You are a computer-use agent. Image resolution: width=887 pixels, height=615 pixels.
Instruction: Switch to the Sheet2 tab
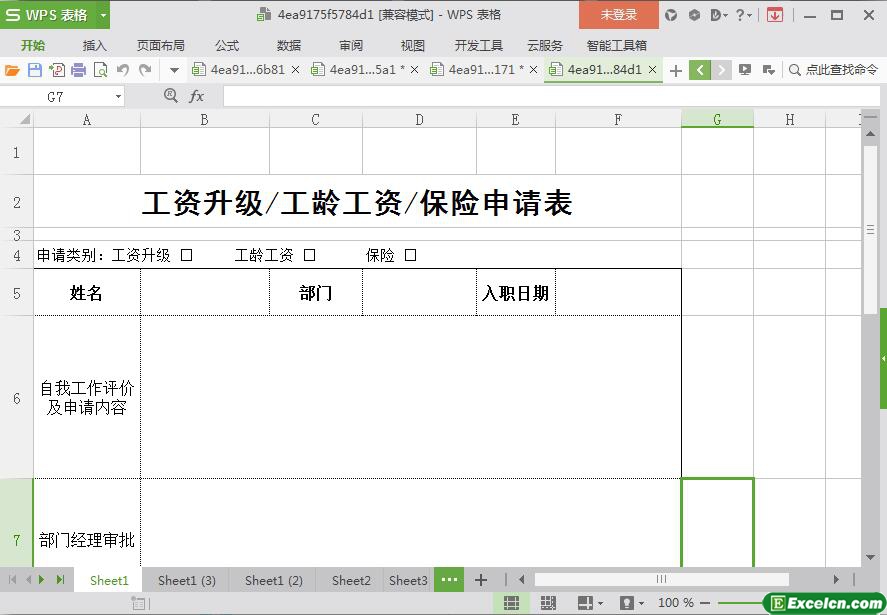(x=351, y=580)
